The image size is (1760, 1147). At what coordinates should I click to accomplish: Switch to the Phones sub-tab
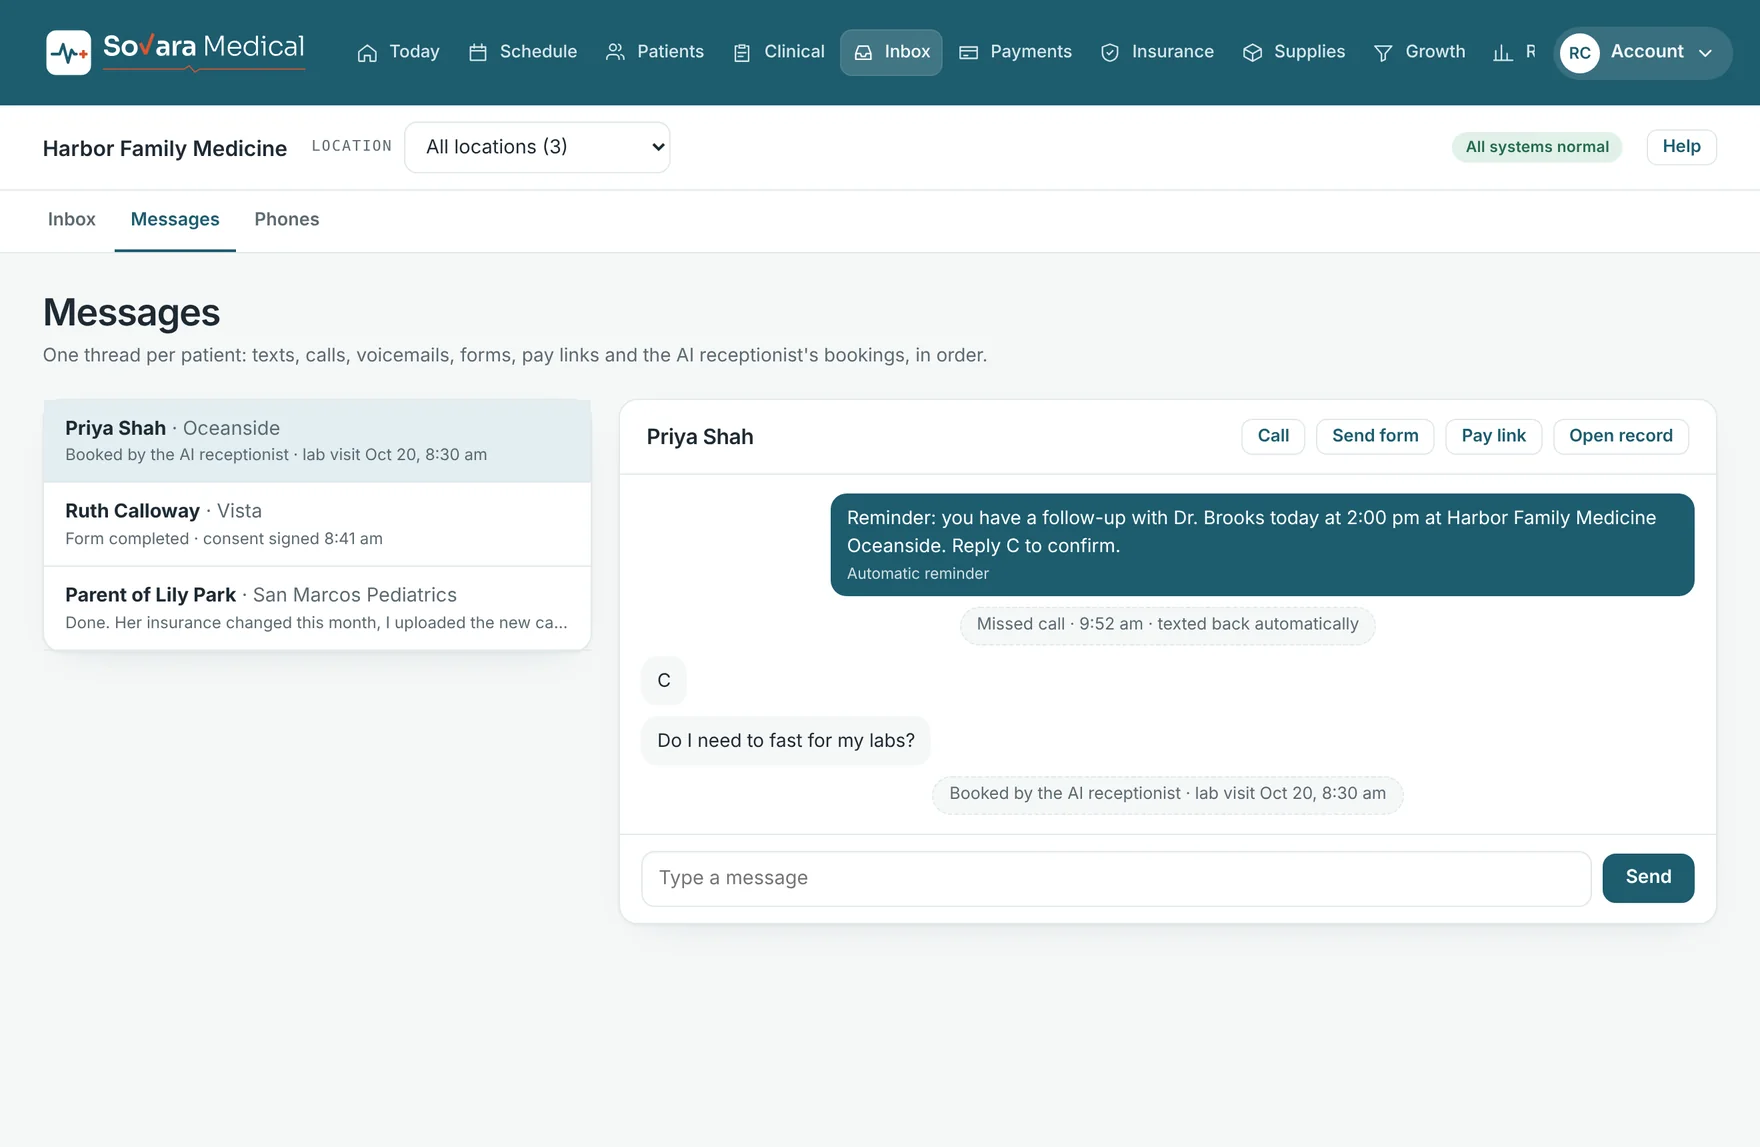[287, 219]
